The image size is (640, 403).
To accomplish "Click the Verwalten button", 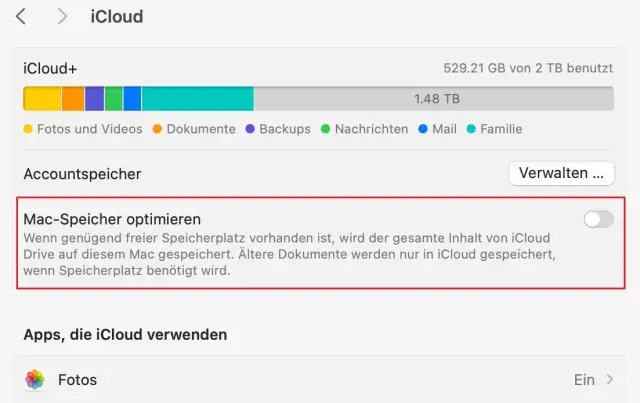I will coord(561,173).
